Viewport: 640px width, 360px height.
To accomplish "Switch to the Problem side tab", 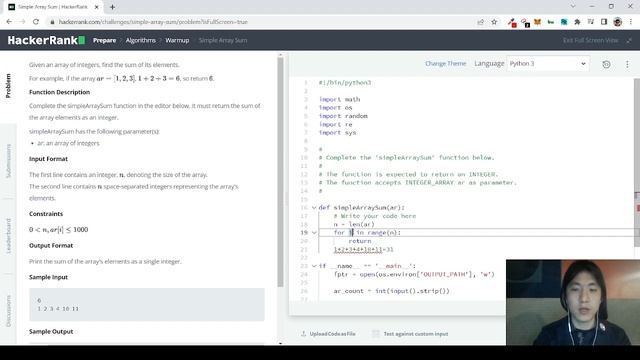I will click(x=8, y=86).
